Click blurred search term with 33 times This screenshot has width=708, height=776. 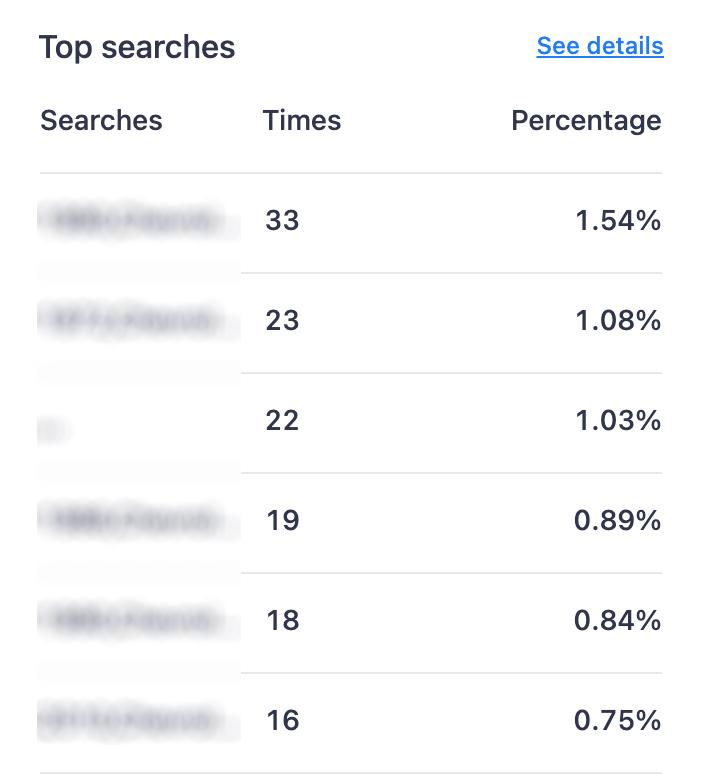[x=133, y=220]
